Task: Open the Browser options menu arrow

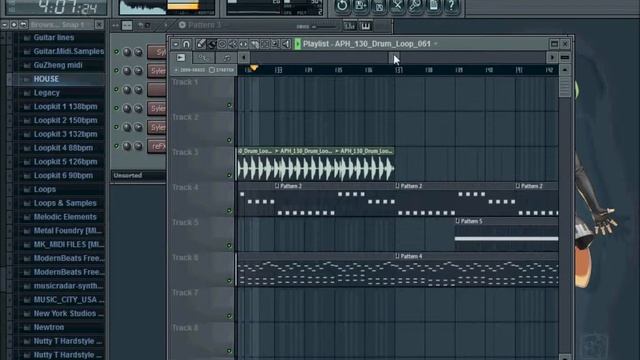Action: click(5, 25)
